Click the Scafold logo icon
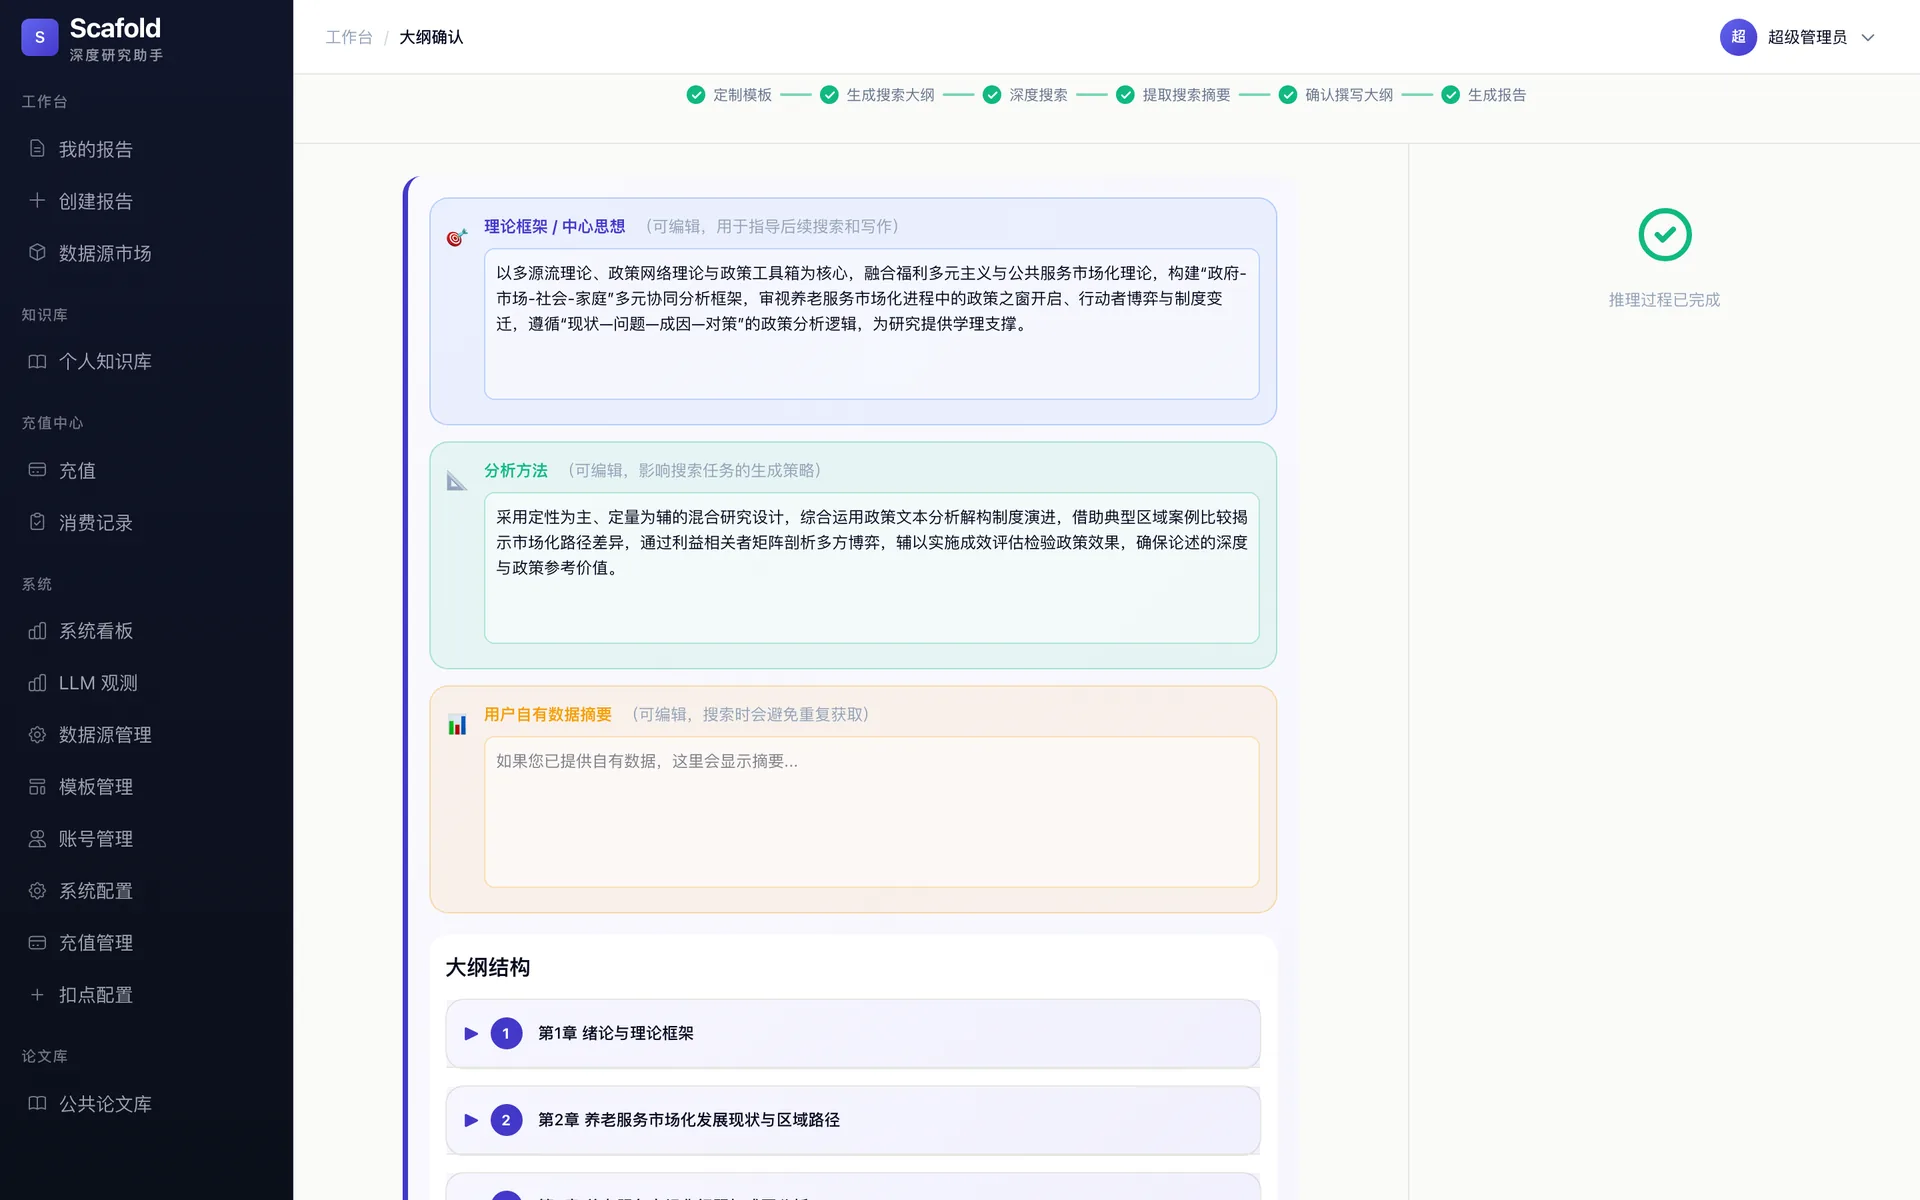Image resolution: width=1920 pixels, height=1200 pixels. pyautogui.click(x=40, y=37)
